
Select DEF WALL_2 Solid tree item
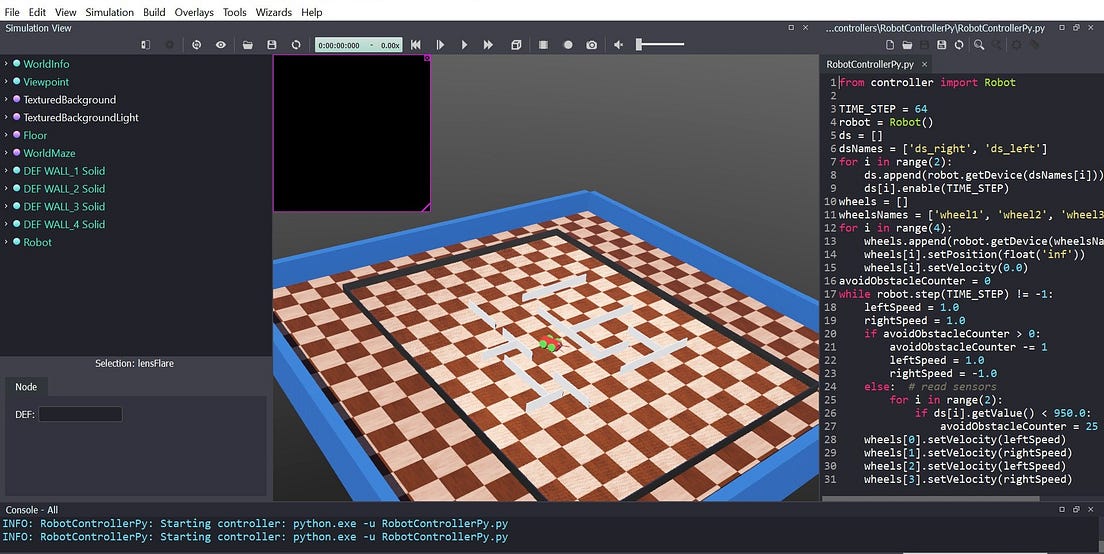click(x=64, y=189)
